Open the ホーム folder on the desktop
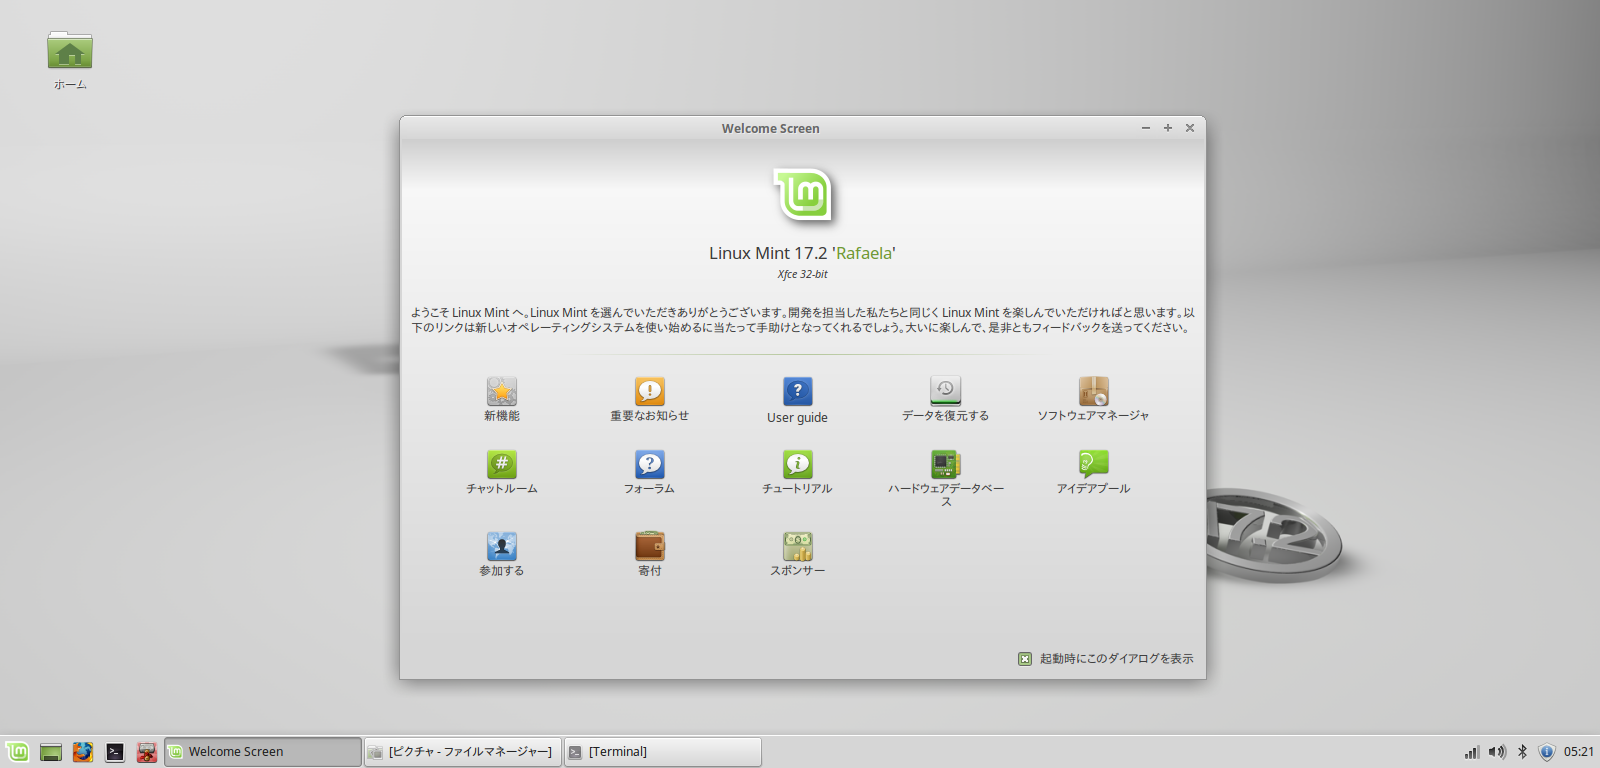Image resolution: width=1600 pixels, height=768 pixels. point(70,51)
